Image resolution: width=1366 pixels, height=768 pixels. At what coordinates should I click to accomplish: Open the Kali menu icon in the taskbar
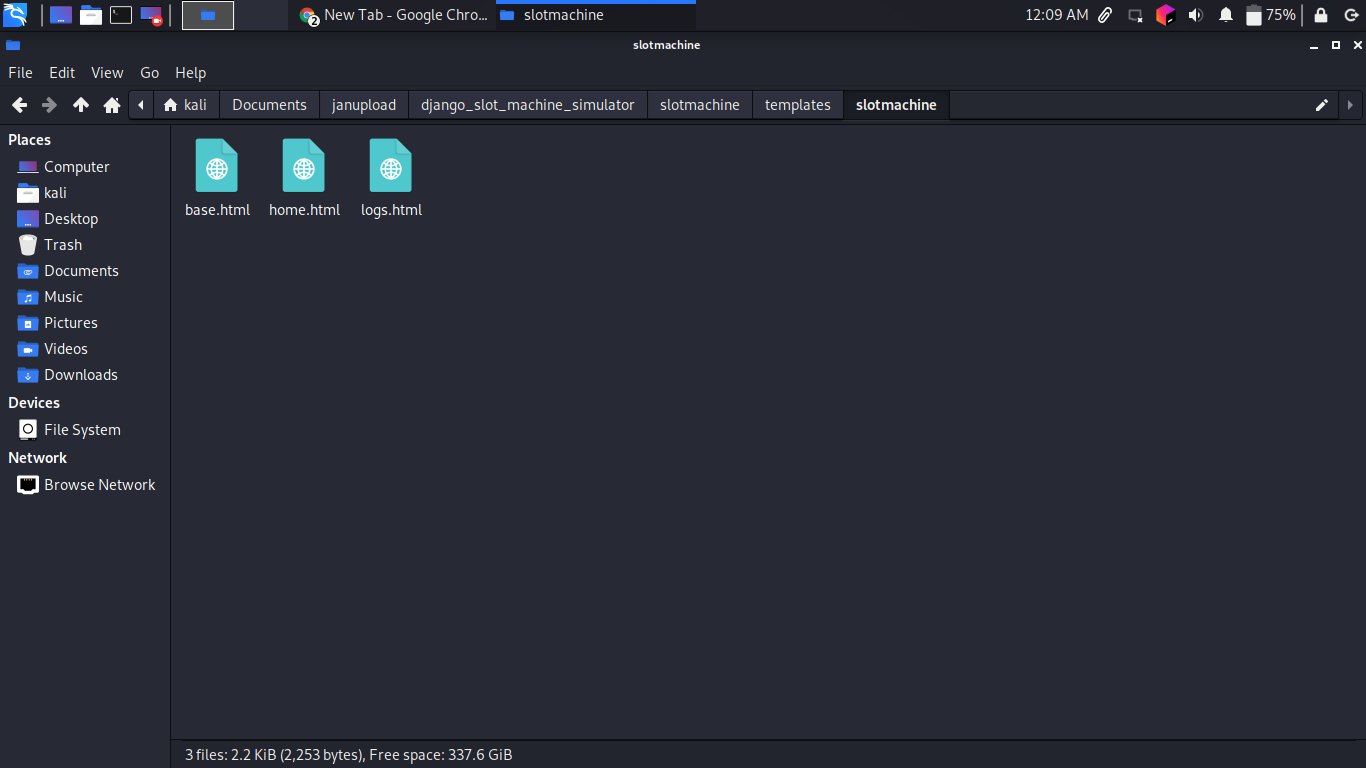(15, 15)
